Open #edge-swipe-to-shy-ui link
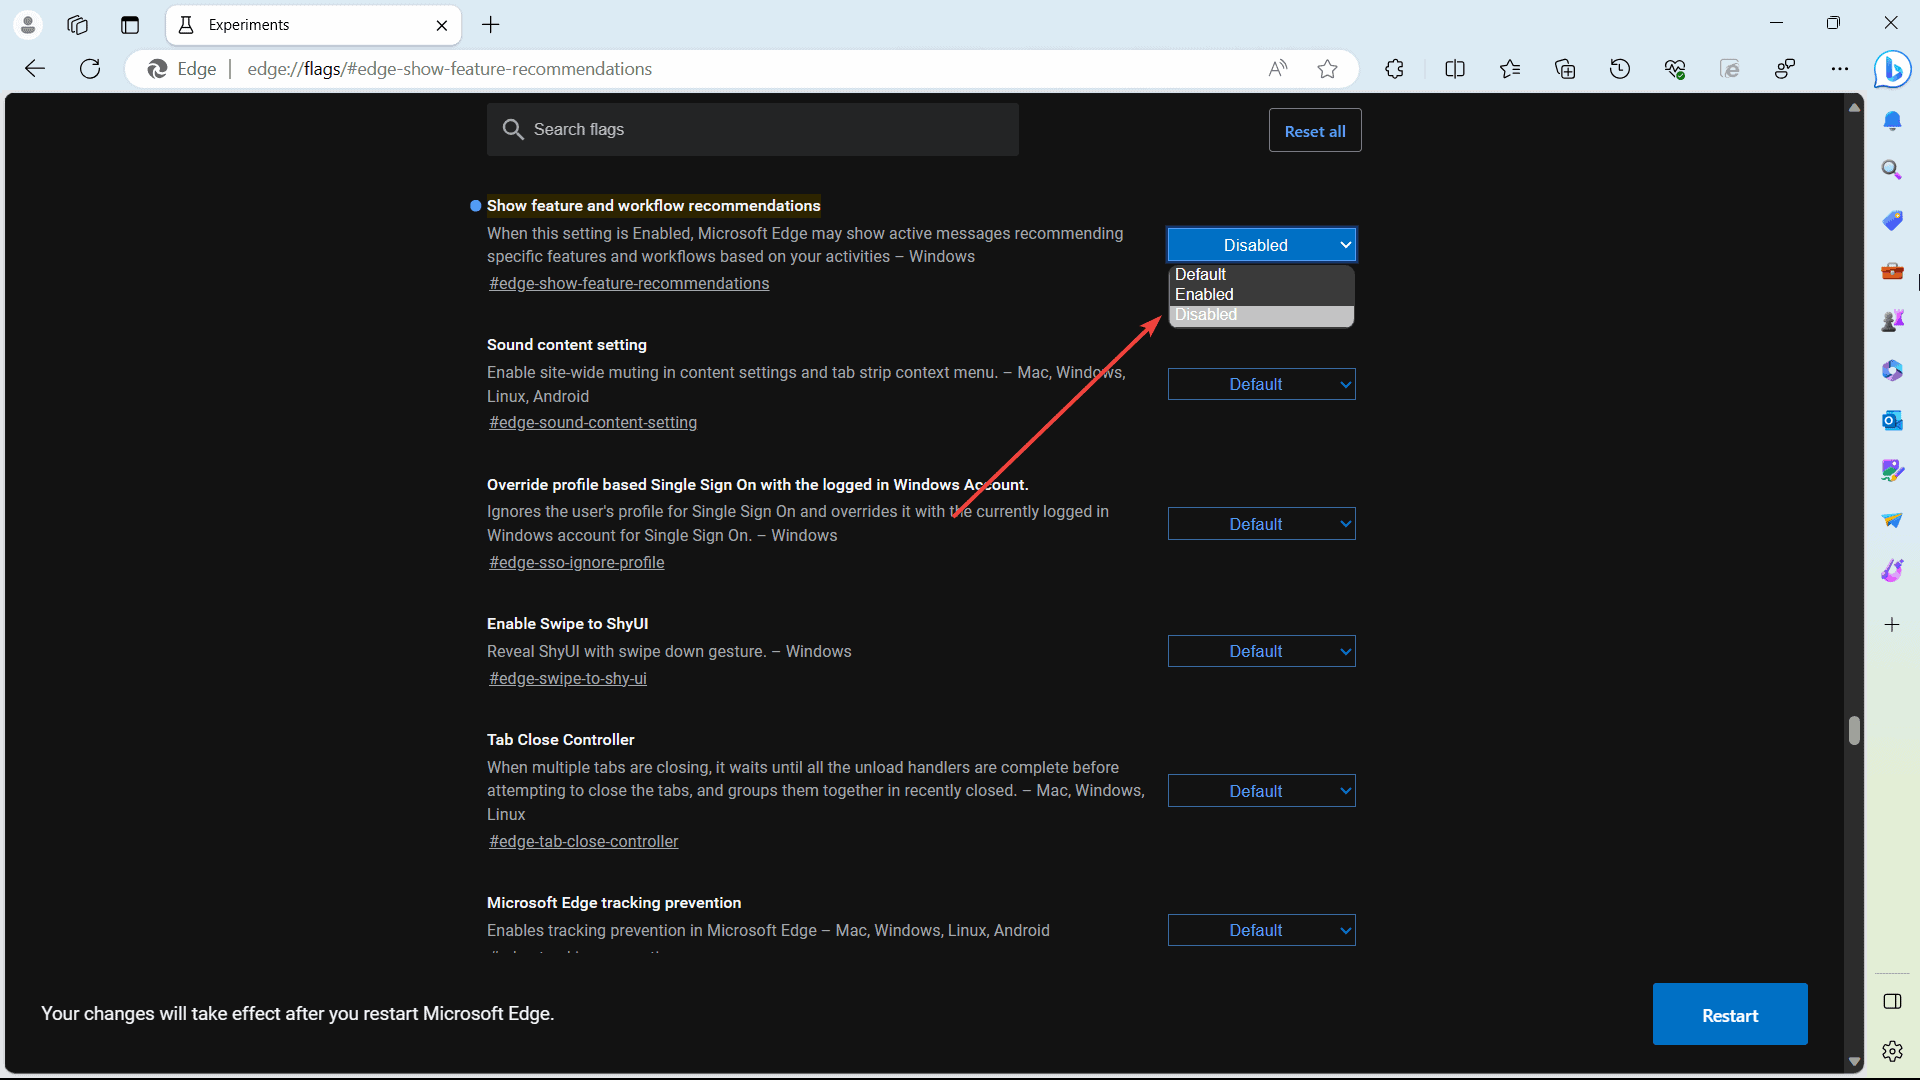 point(568,679)
